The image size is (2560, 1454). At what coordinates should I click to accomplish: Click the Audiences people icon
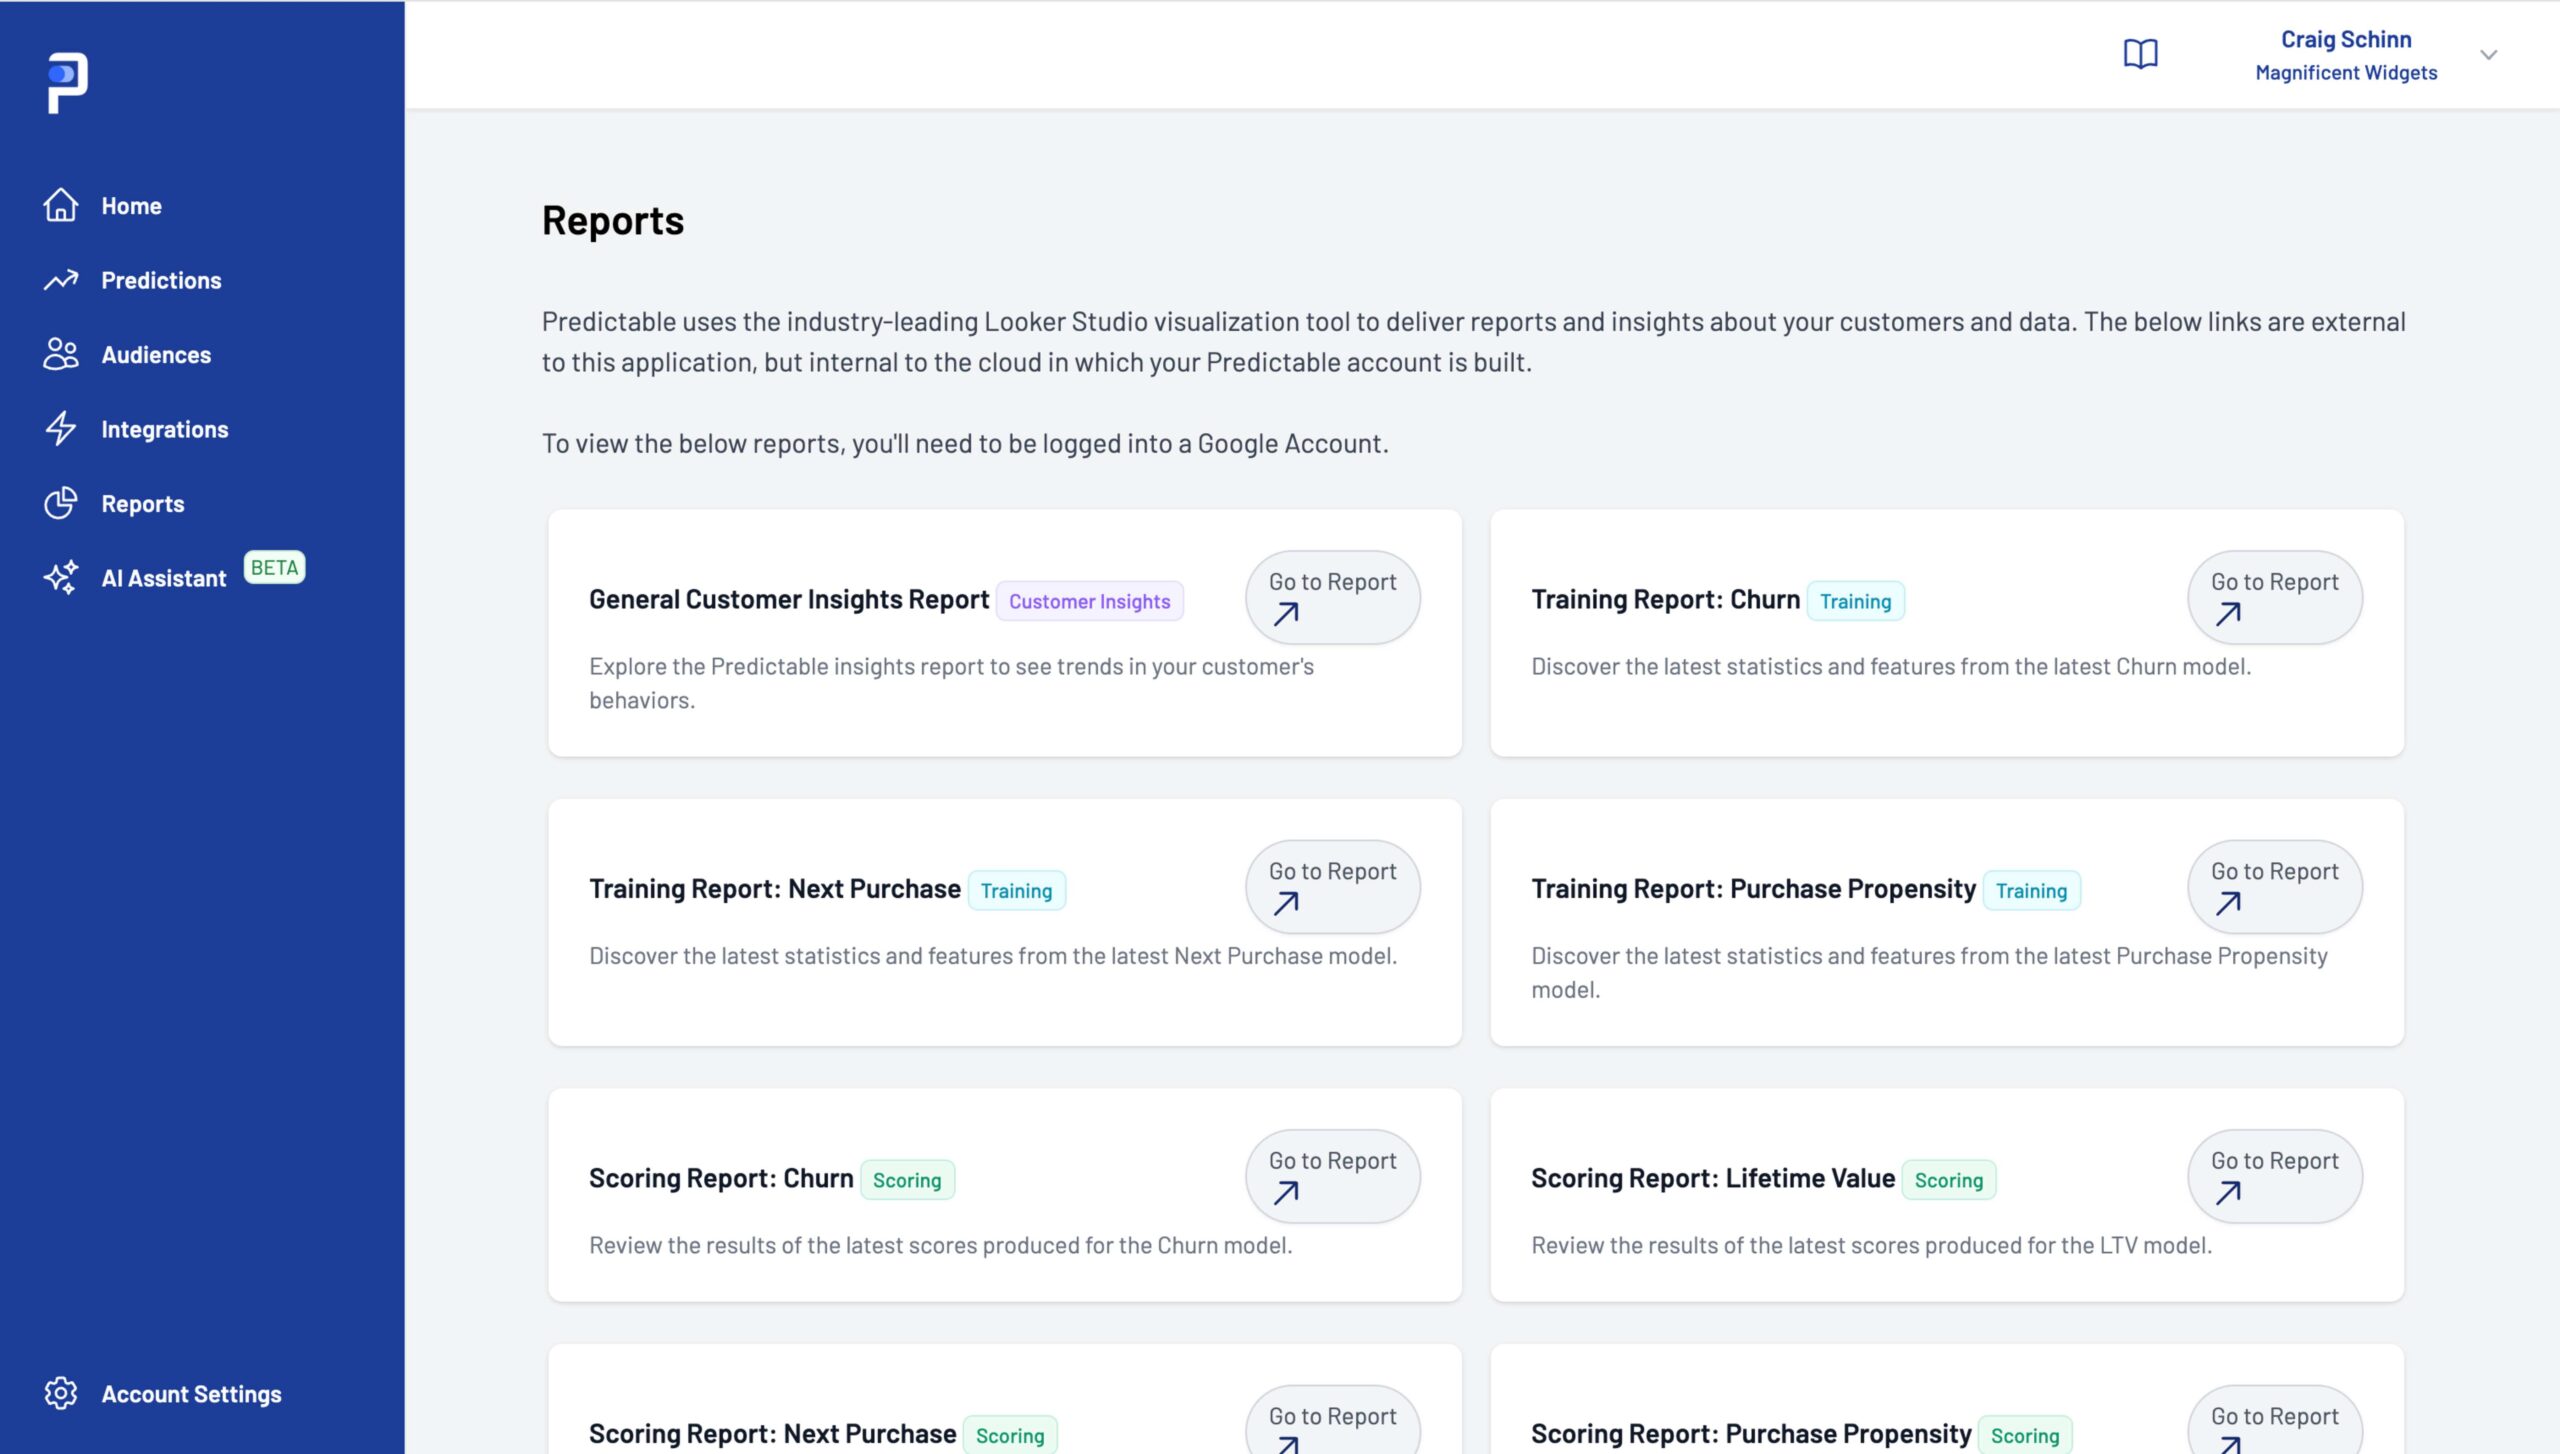point(60,354)
